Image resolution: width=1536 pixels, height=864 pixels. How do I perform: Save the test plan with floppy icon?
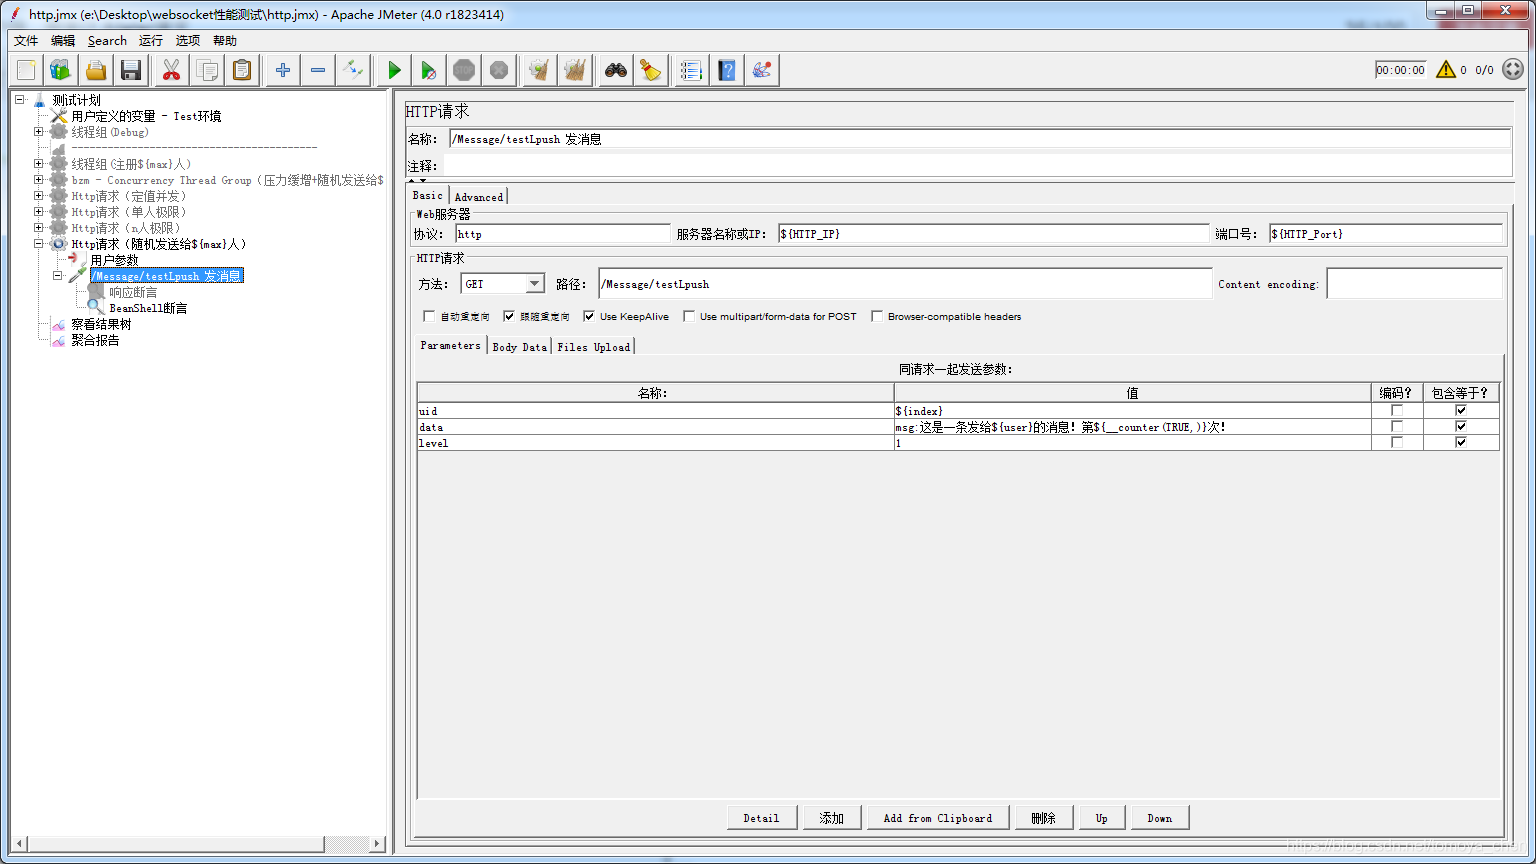131,70
